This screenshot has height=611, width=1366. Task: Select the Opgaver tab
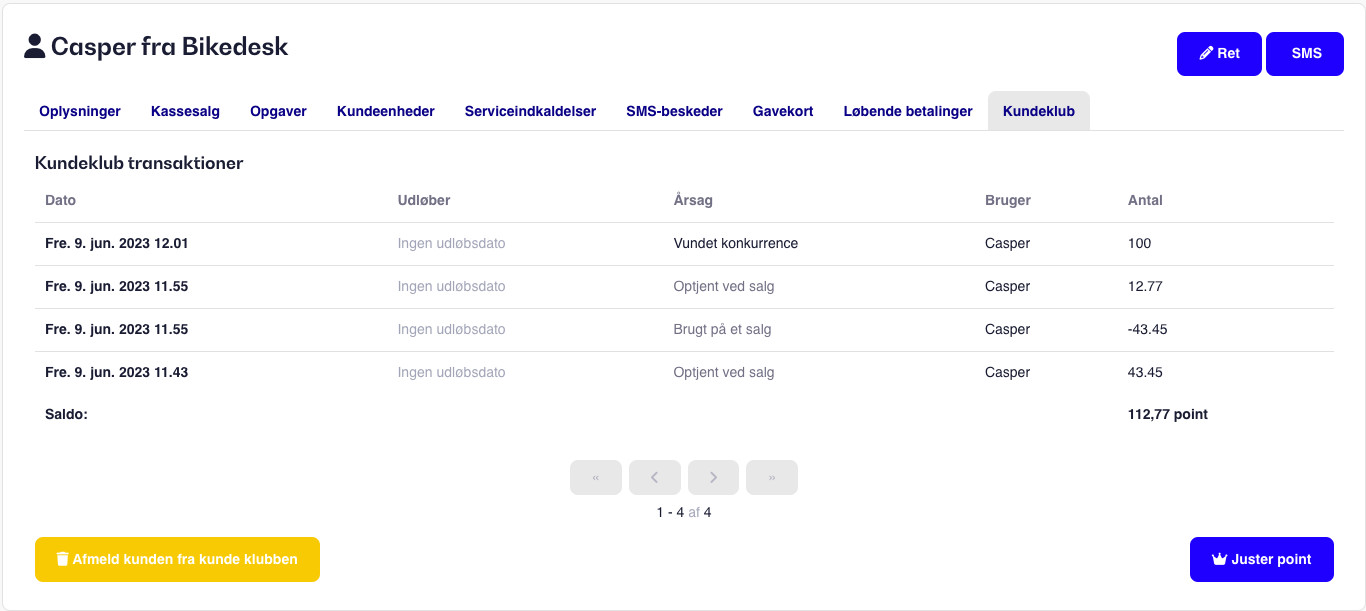(278, 111)
